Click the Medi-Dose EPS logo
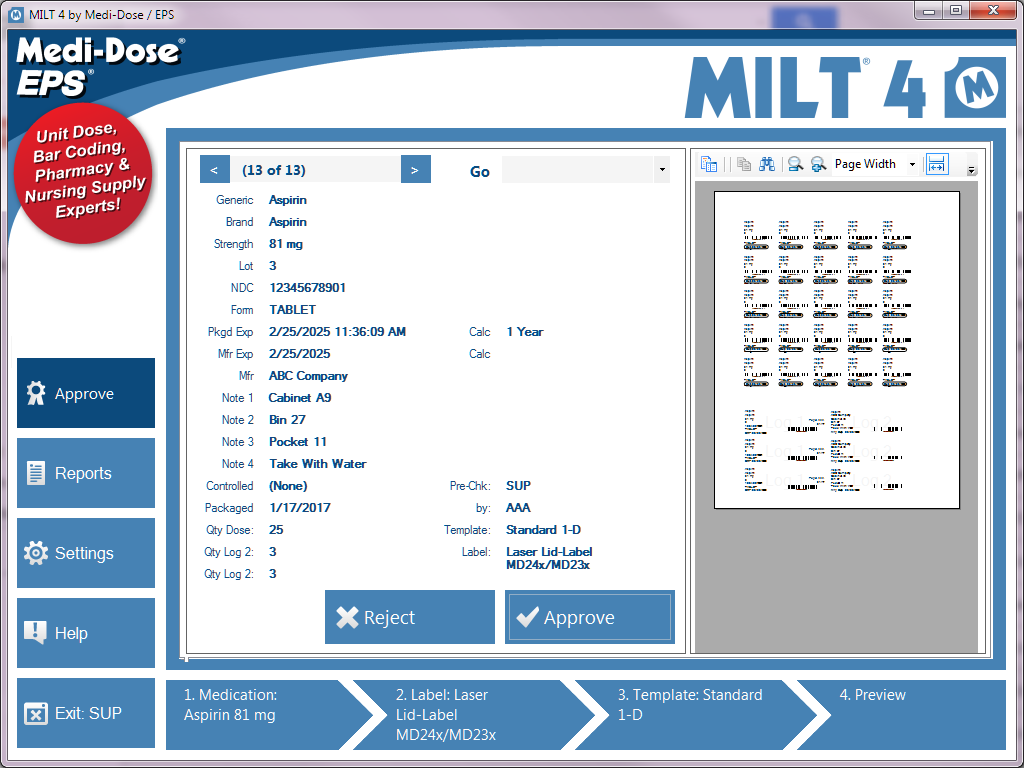Image resolution: width=1024 pixels, height=768 pixels. click(x=99, y=67)
